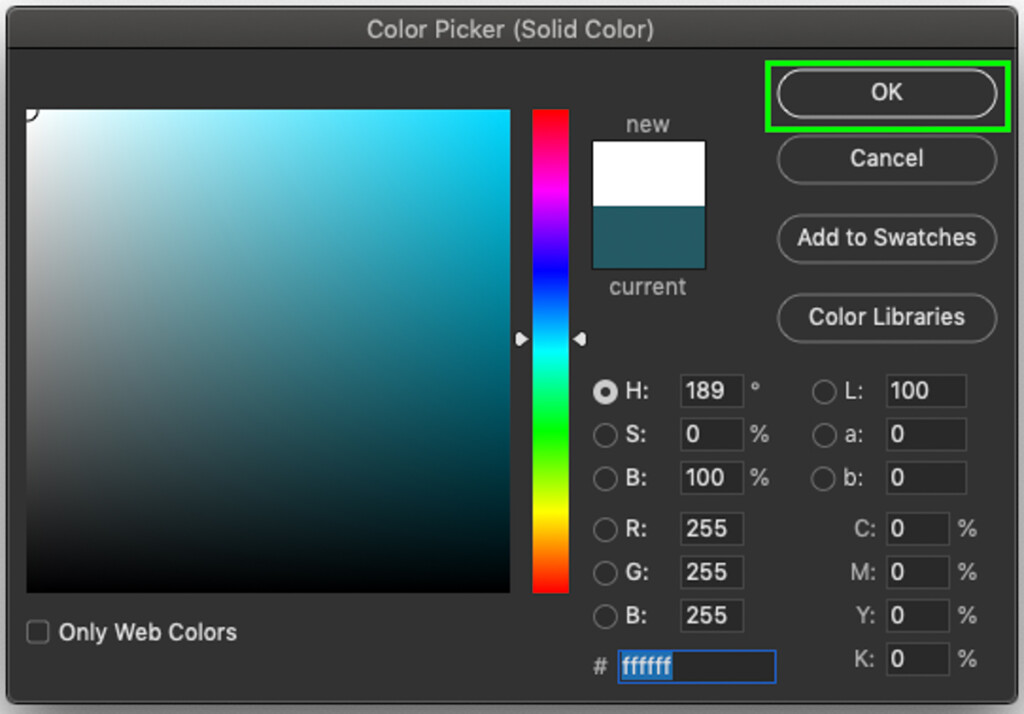Viewport: 1024px width, 714px height.
Task: Click the Hue value field
Action: click(x=711, y=391)
